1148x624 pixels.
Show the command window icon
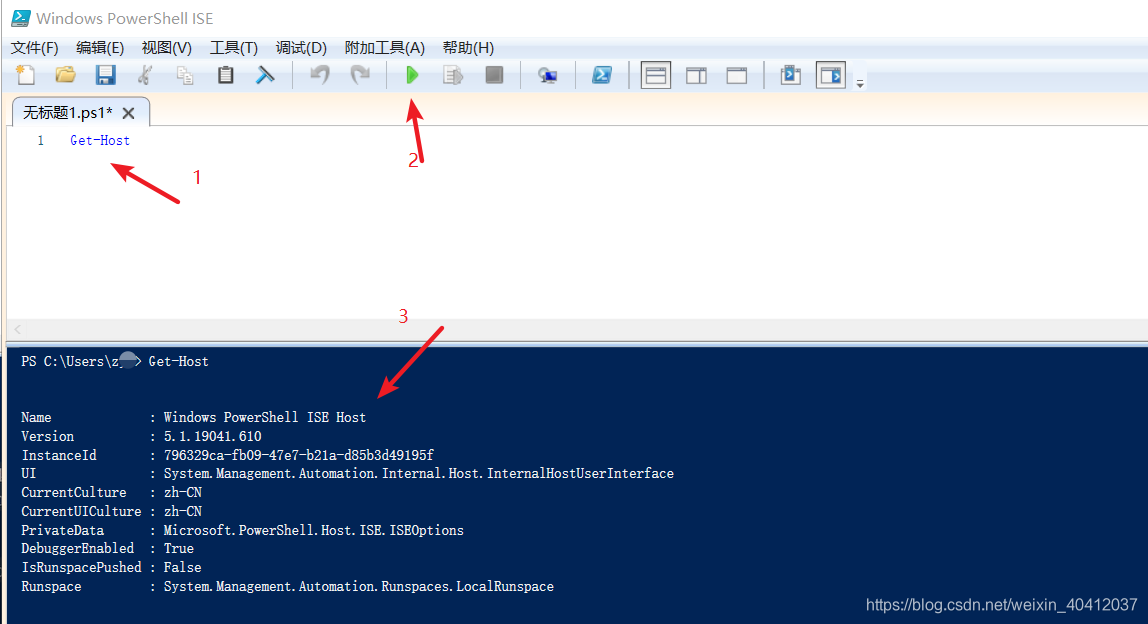(791, 75)
